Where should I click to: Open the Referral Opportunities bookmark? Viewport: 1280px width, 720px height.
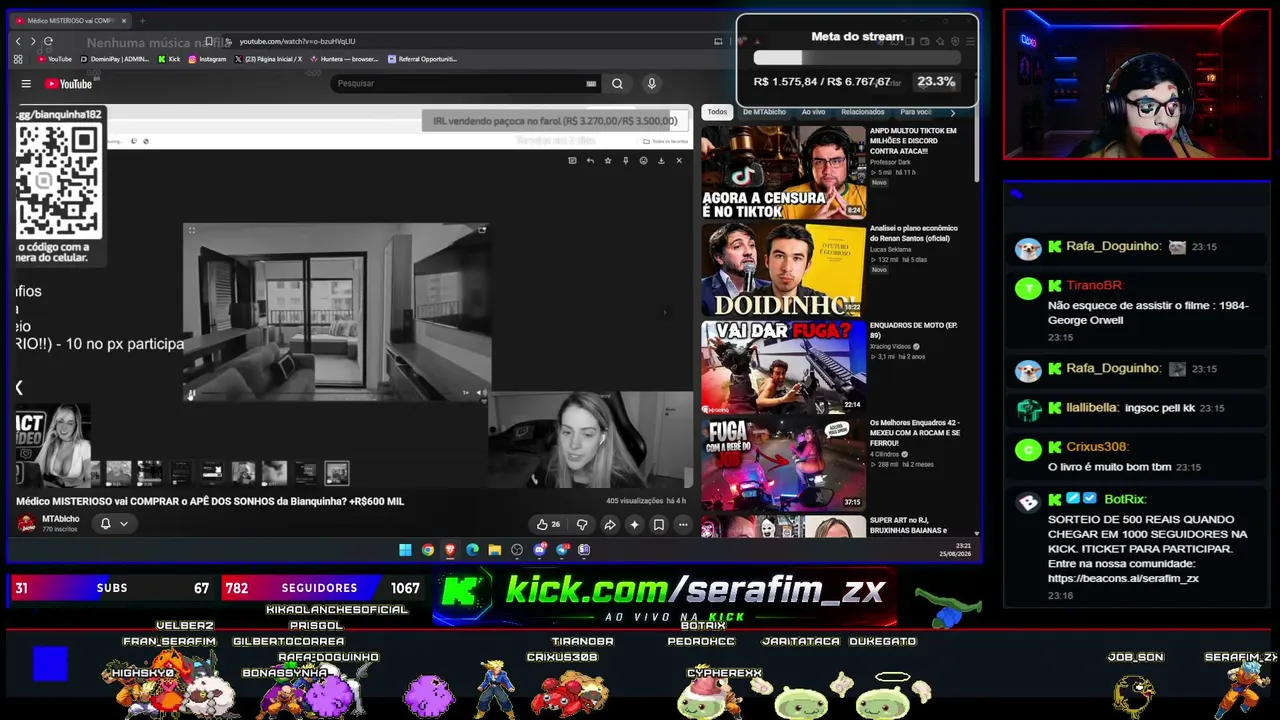(x=422, y=59)
